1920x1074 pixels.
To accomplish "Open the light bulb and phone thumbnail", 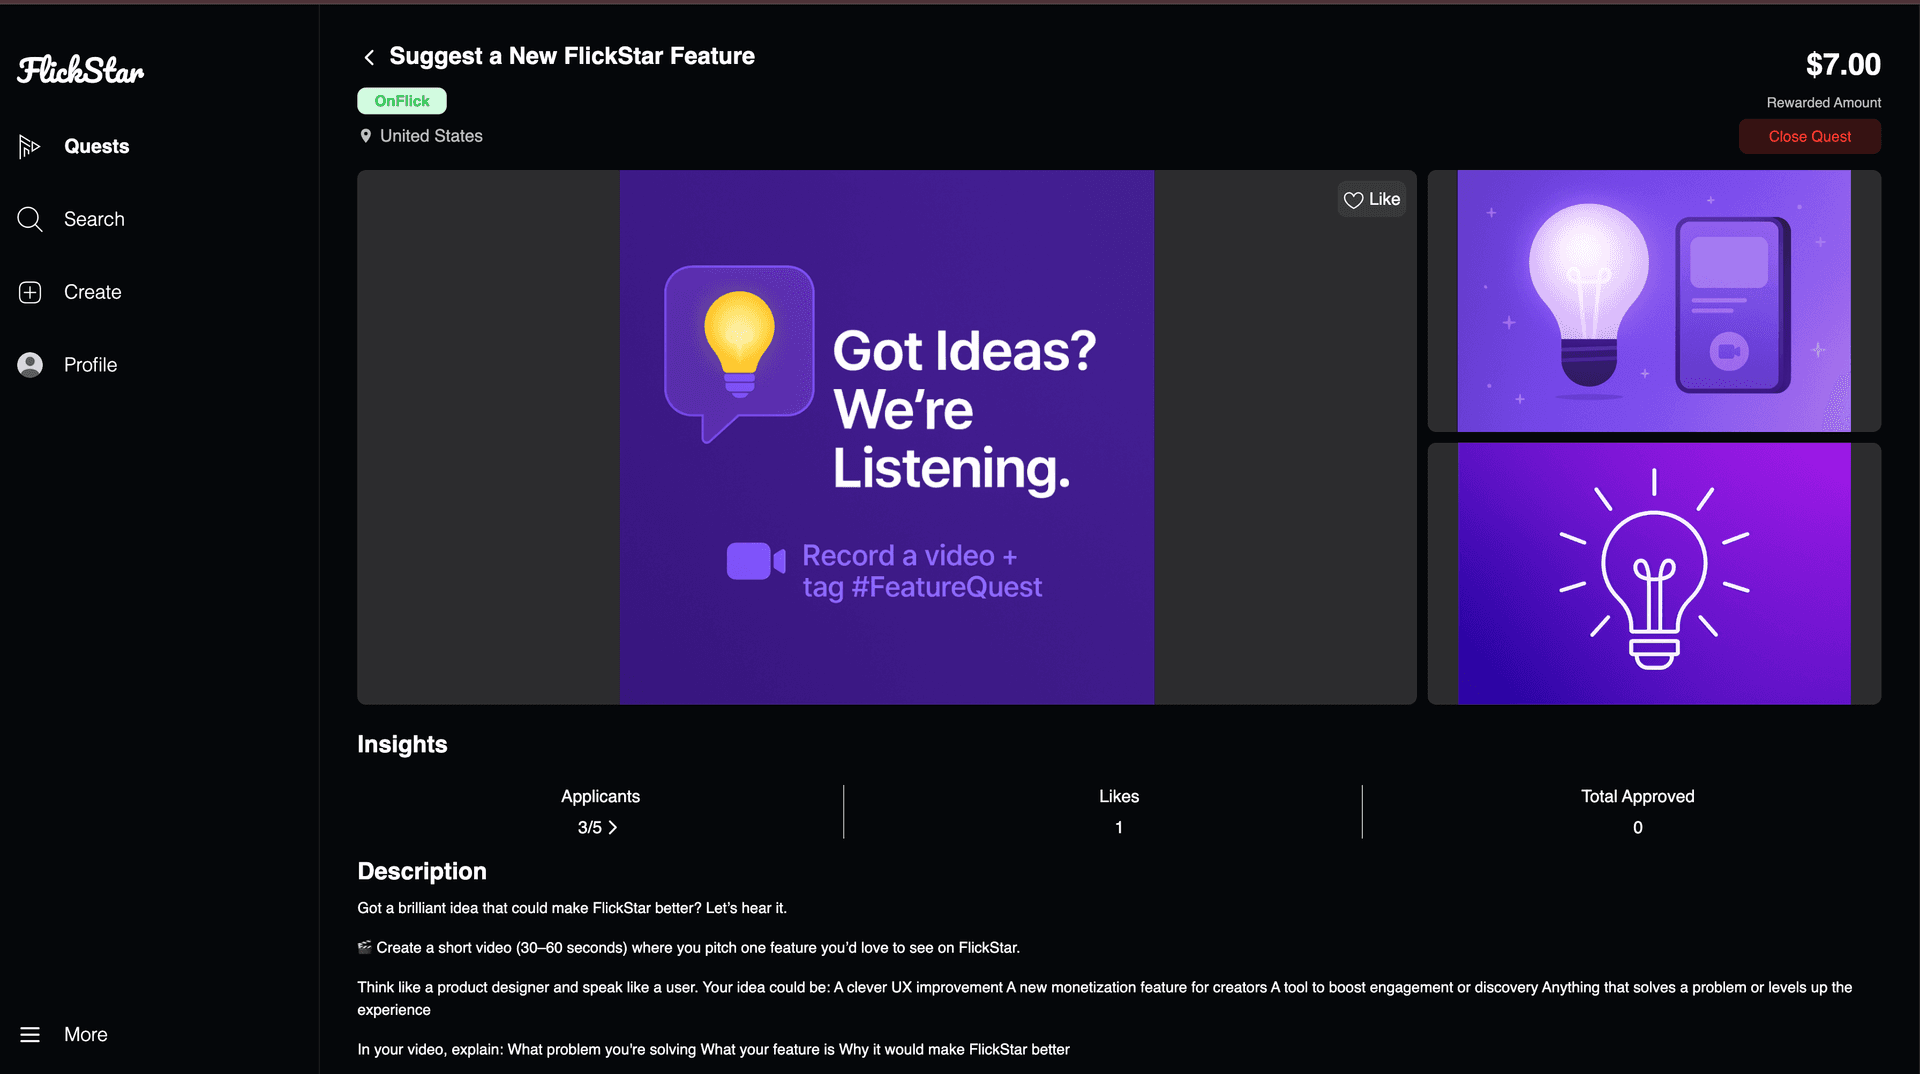I will 1654,301.
